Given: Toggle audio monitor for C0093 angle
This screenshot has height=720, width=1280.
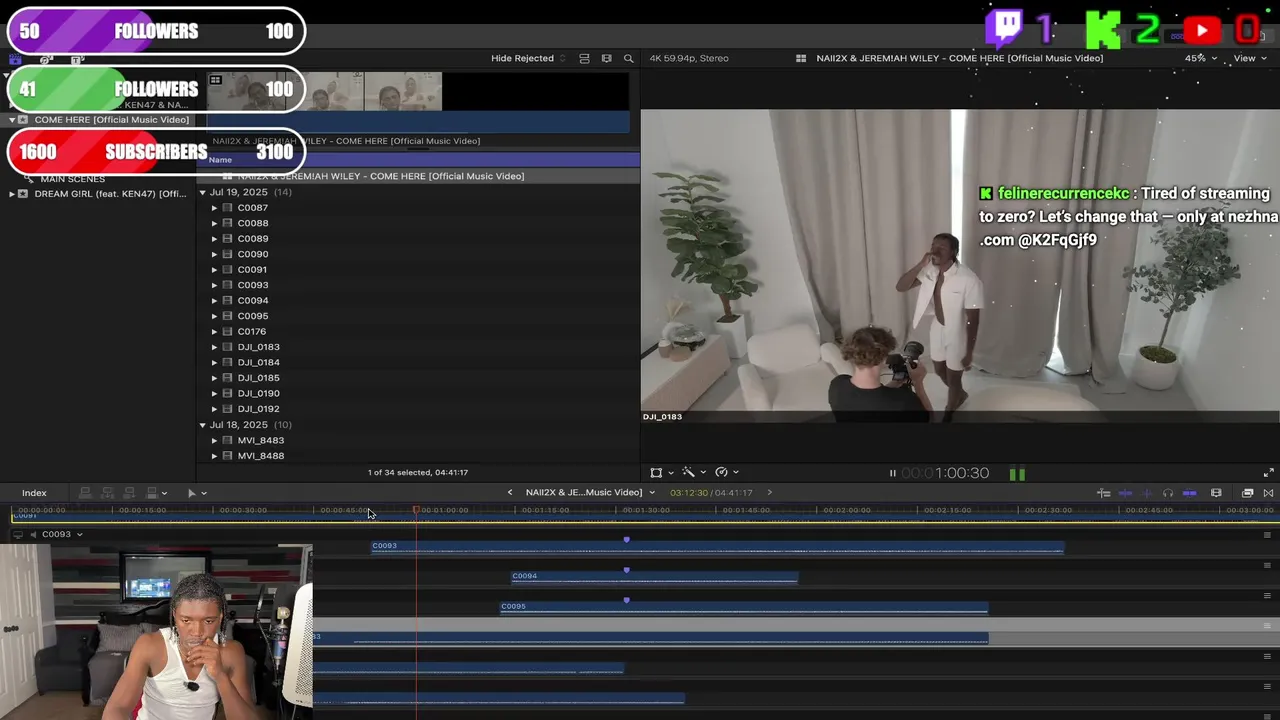Looking at the screenshot, I should [33, 534].
